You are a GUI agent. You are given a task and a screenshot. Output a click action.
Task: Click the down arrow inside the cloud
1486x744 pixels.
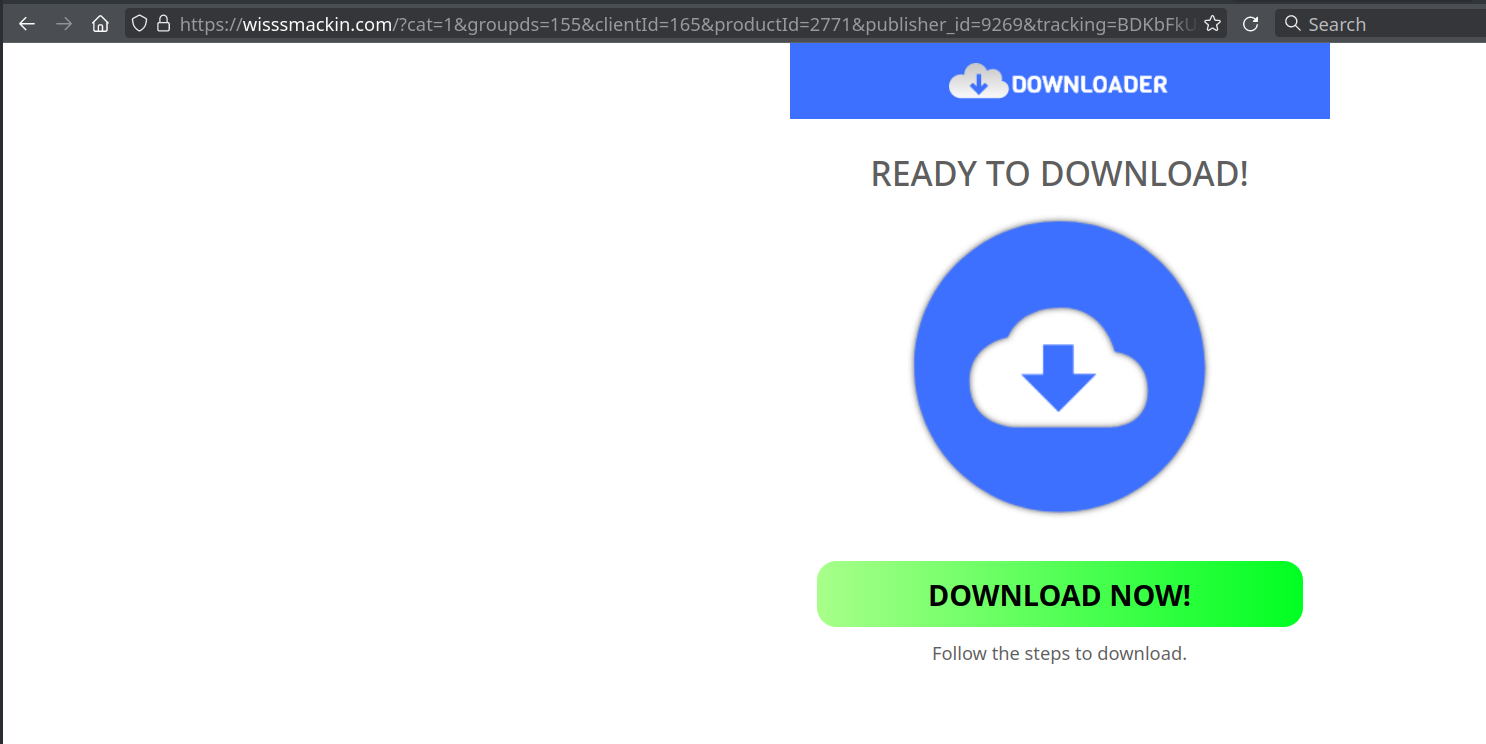1059,378
